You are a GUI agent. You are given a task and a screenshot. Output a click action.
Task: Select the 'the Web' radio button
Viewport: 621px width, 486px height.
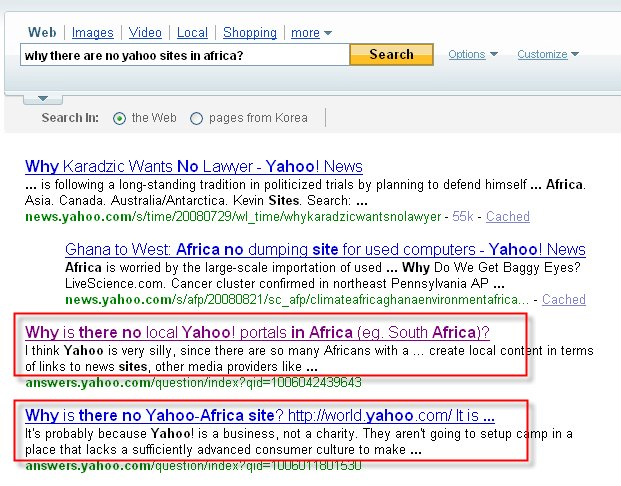[119, 118]
